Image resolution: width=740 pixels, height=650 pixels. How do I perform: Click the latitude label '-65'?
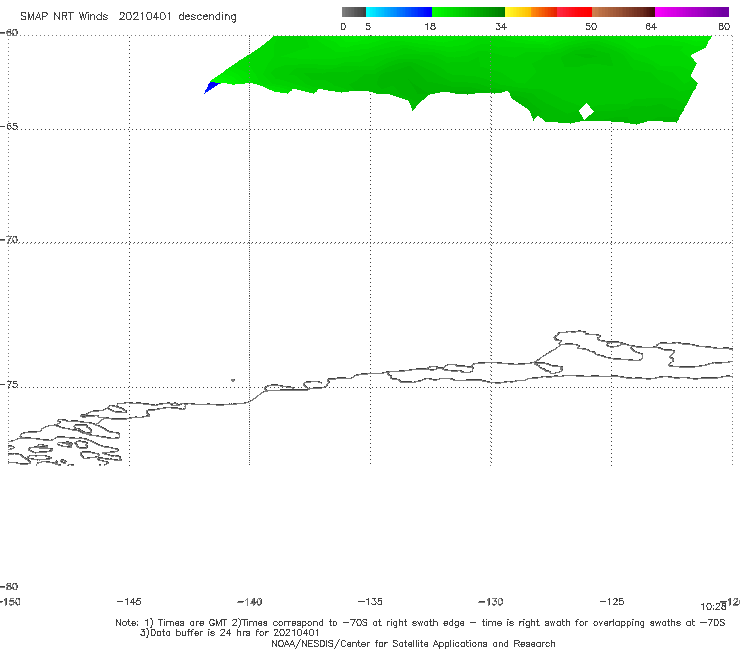(x=9, y=127)
